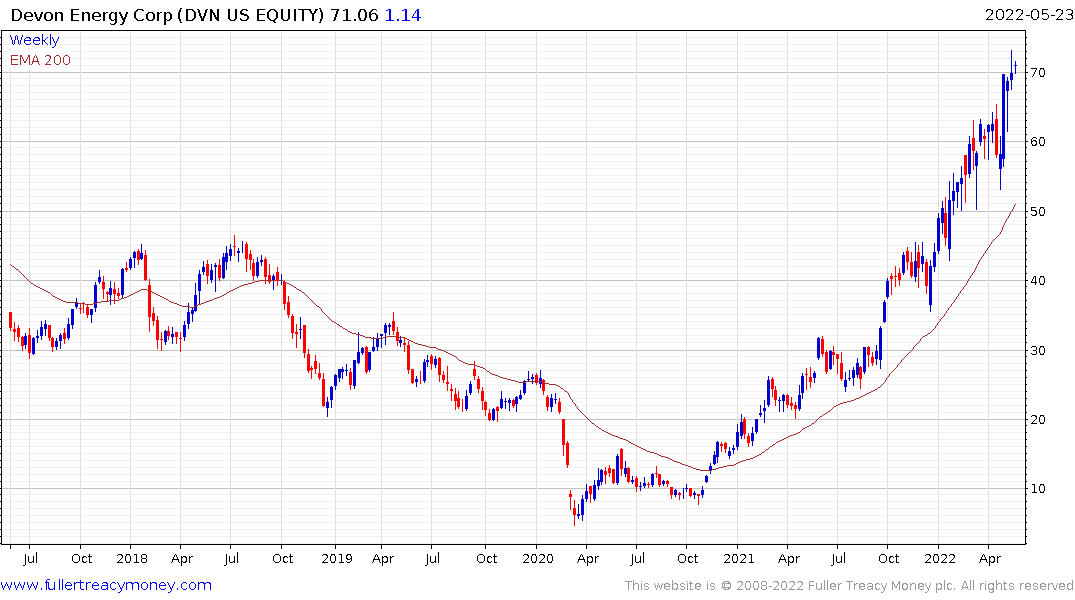Viewport: 1075px width, 600px height.
Task: Click the date 2022-05-23
Action: click(1029, 15)
